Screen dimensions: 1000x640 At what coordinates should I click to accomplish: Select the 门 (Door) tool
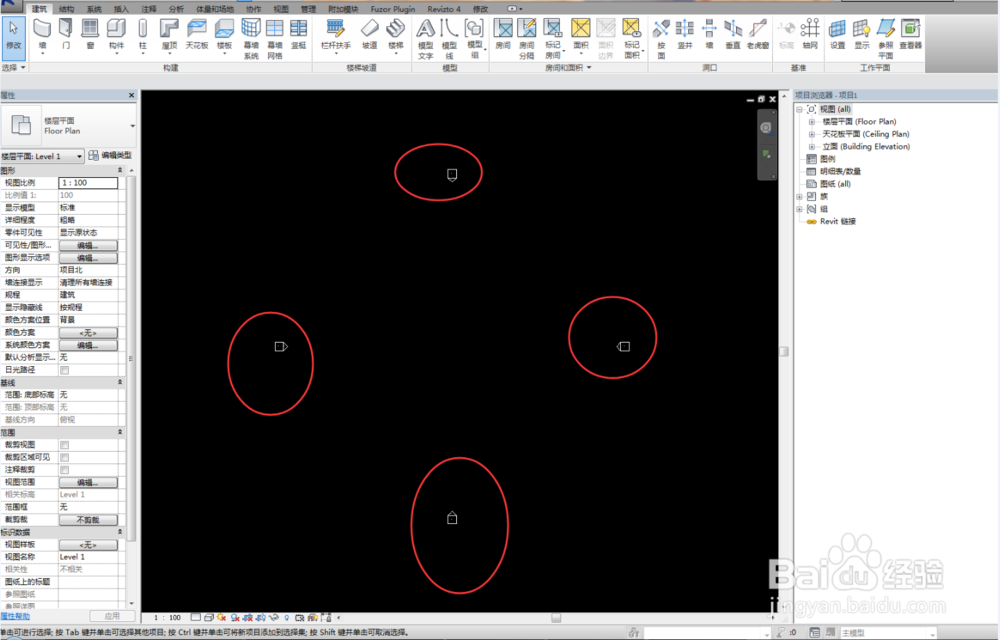(x=66, y=34)
